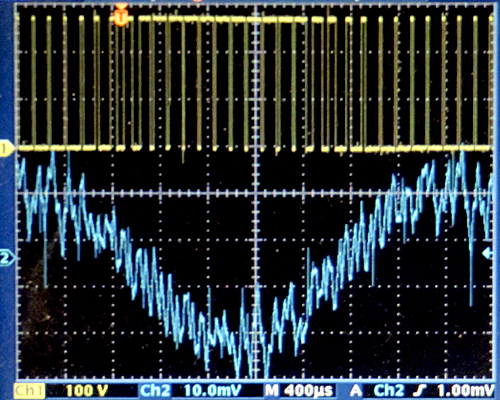This screenshot has height=400, width=500.
Task: Click the trigger level arrow on right edge
Action: (488, 254)
